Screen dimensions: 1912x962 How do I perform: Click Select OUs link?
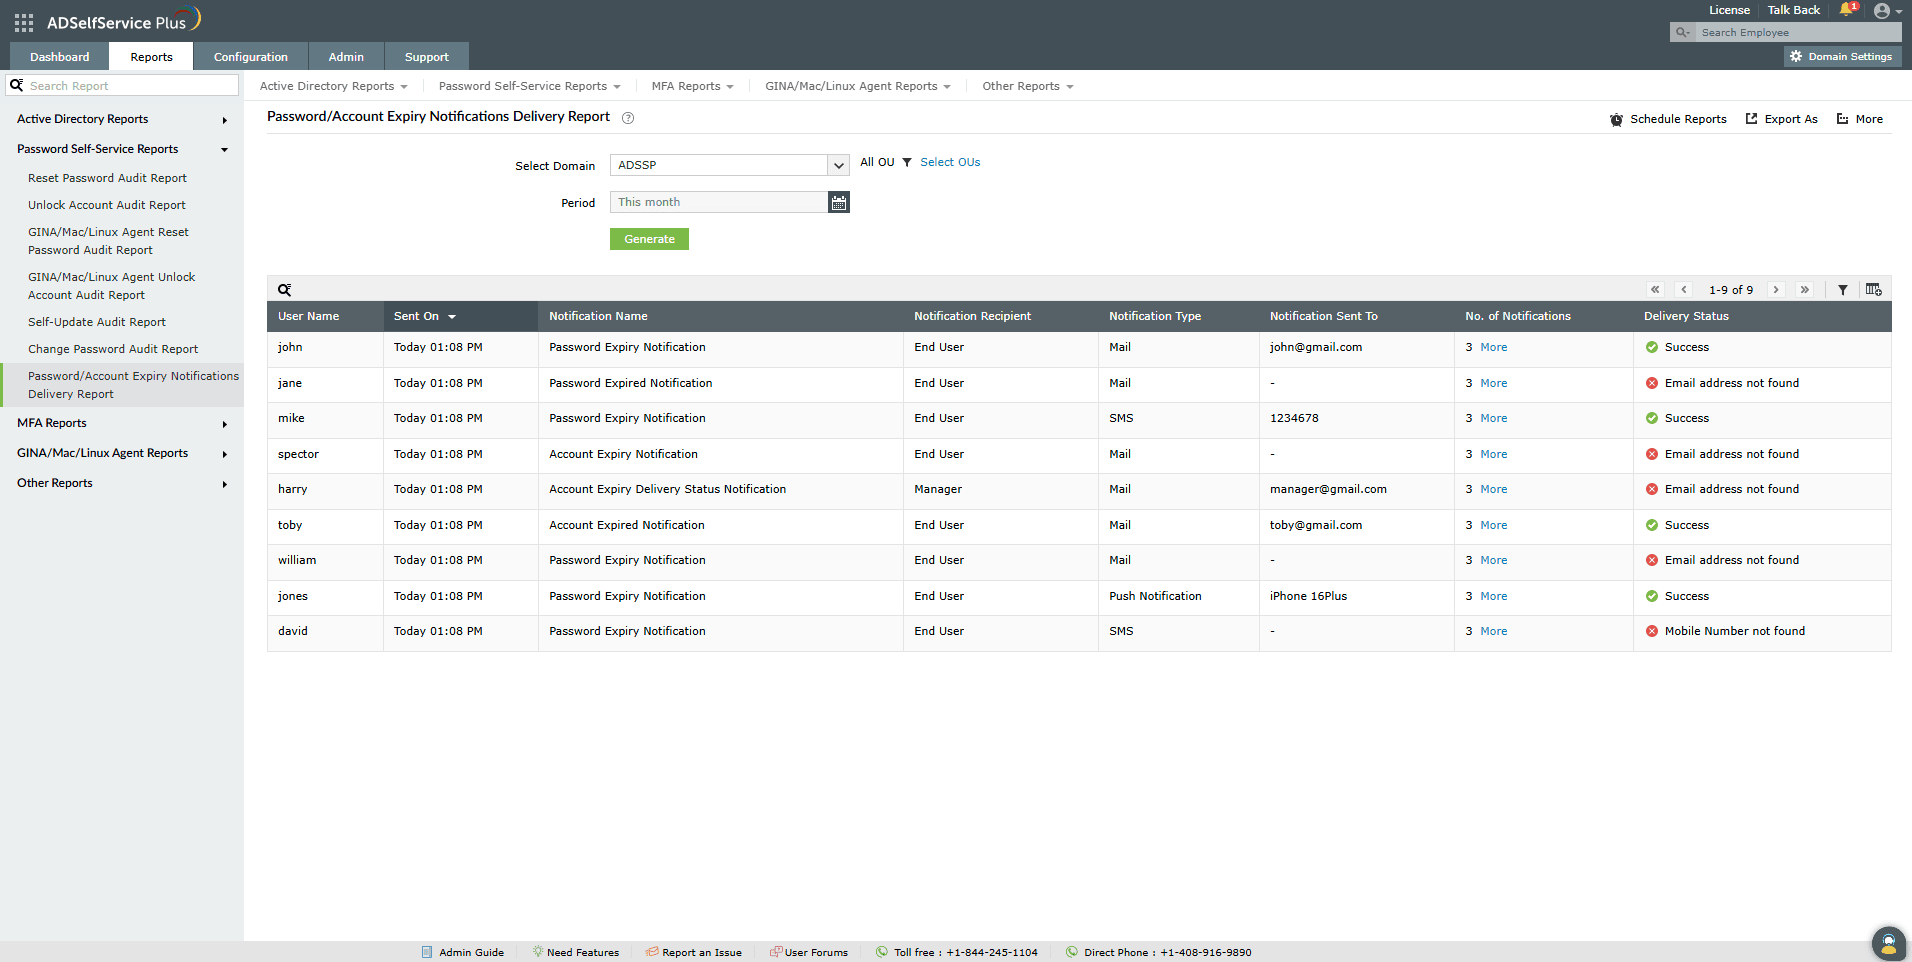click(x=949, y=162)
